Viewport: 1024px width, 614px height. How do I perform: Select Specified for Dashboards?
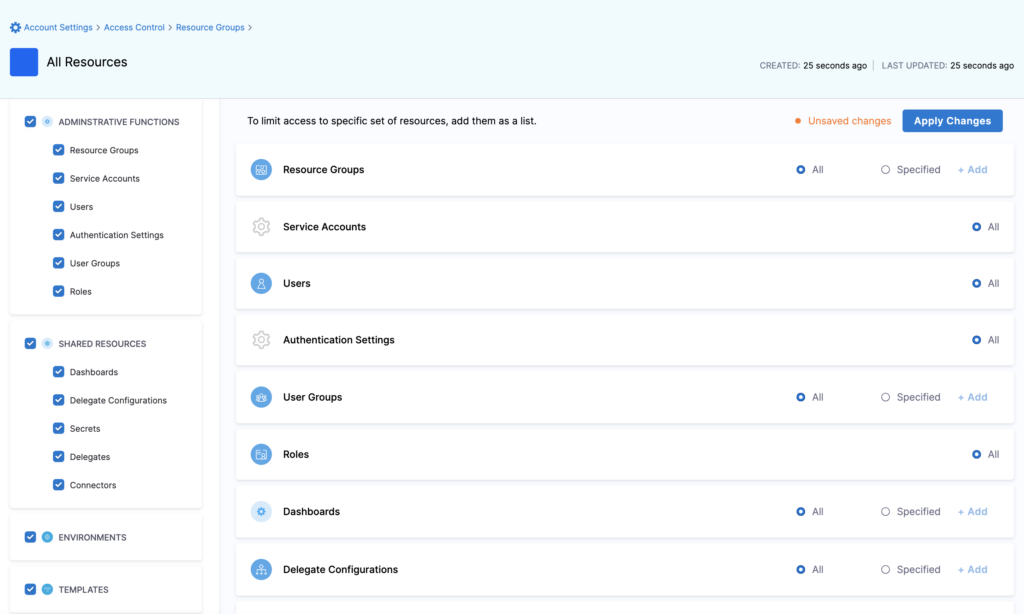coord(886,511)
